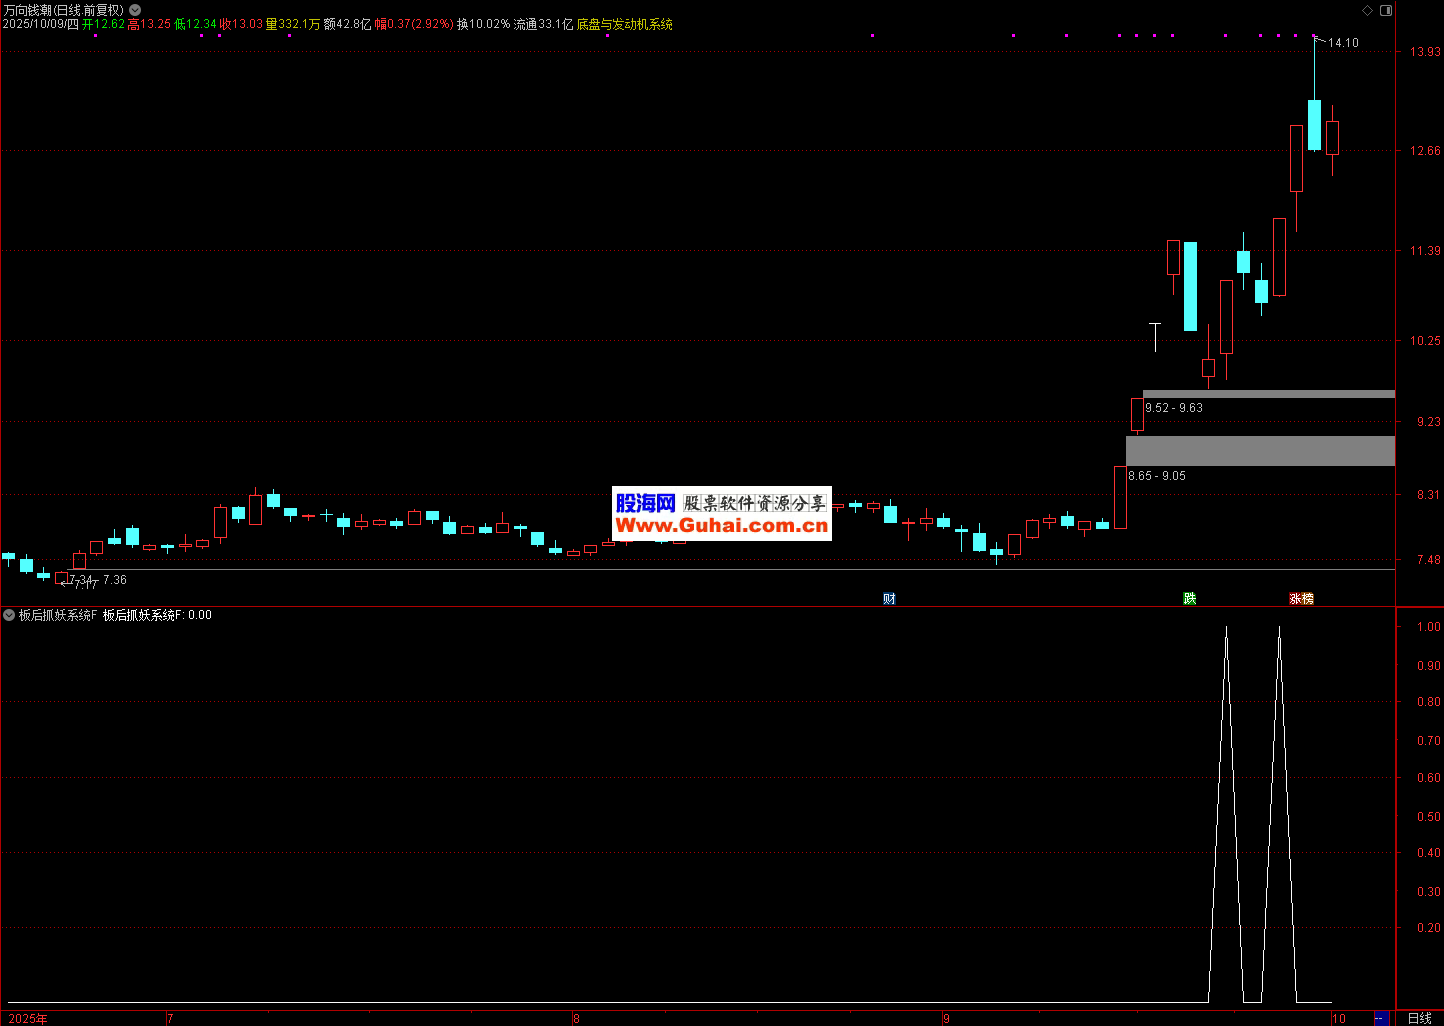Click the month 9 marker on time axis
1444x1026 pixels.
946,1018
